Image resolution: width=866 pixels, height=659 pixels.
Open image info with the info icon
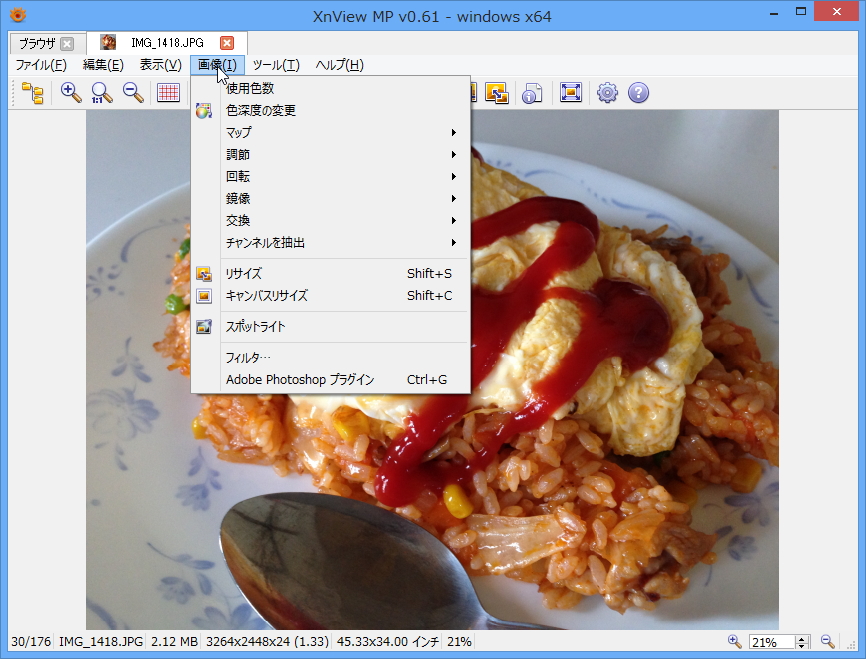(x=532, y=92)
